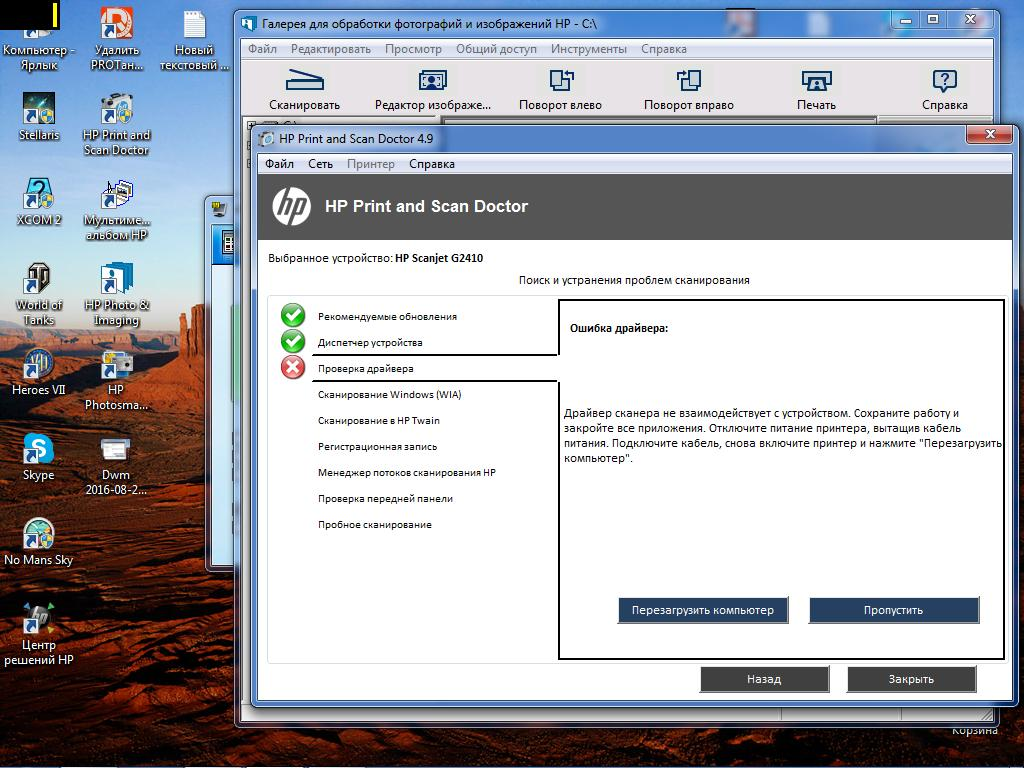Go back with the Назад button
The image size is (1024, 768).
764,679
